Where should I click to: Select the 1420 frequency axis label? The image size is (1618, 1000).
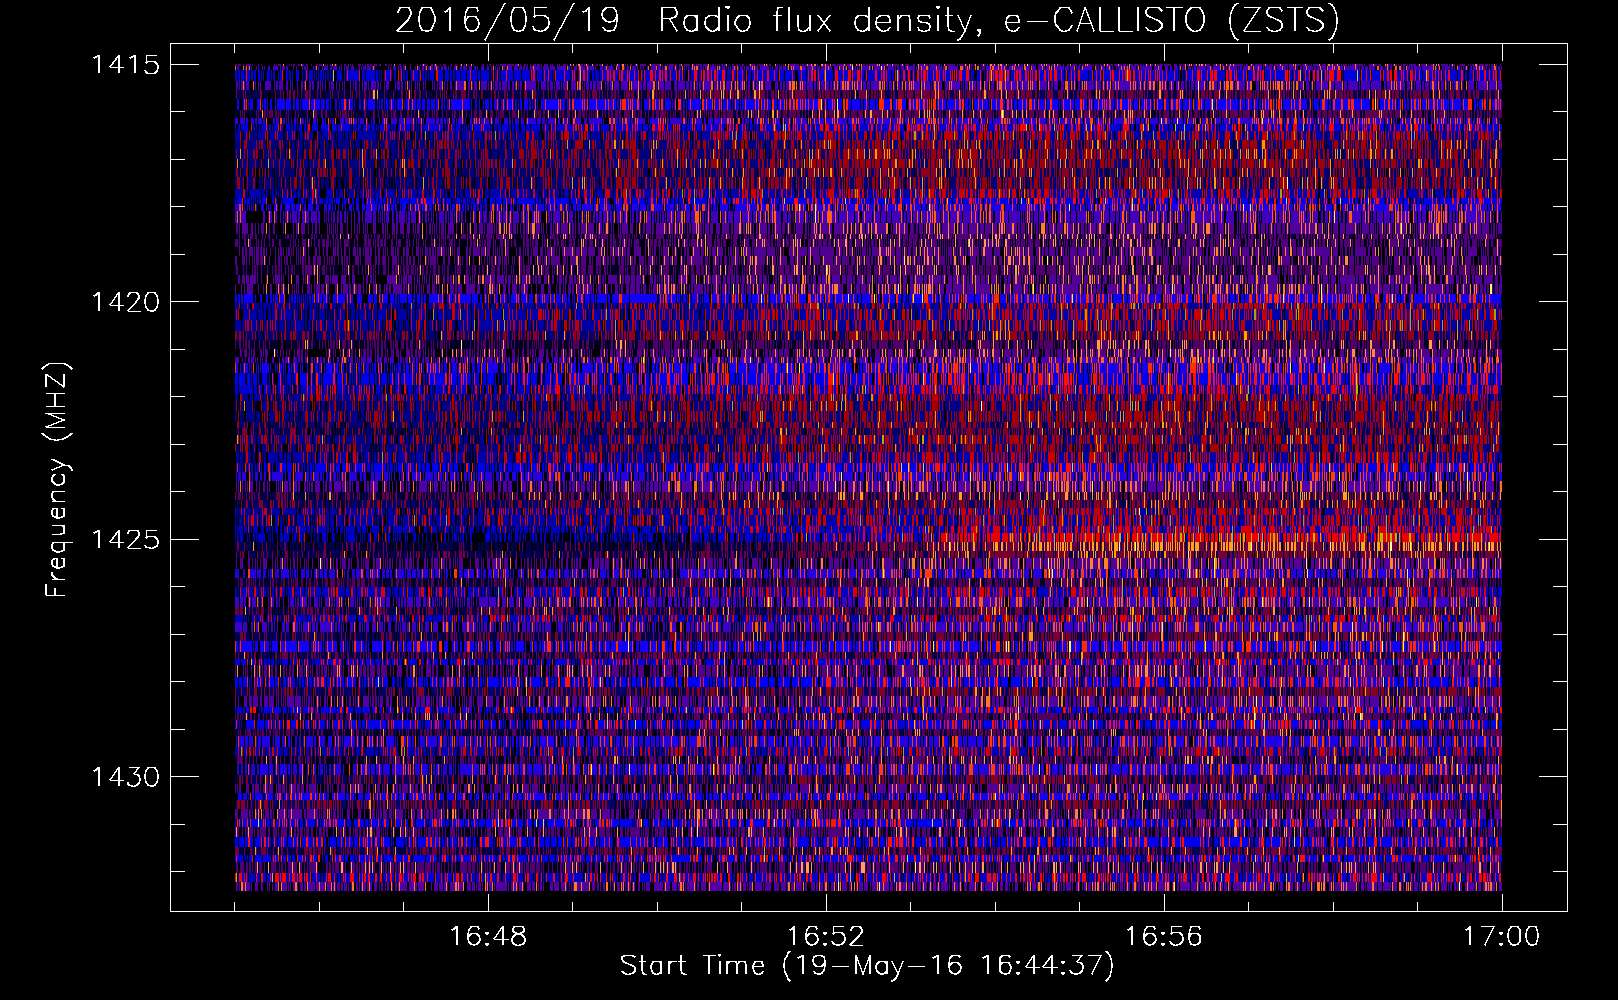(x=125, y=302)
